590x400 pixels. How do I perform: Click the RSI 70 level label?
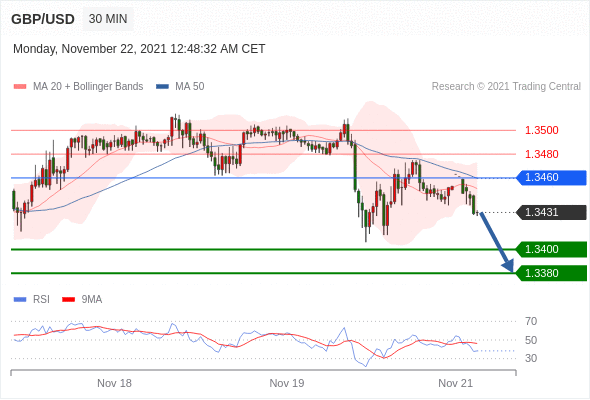point(531,321)
